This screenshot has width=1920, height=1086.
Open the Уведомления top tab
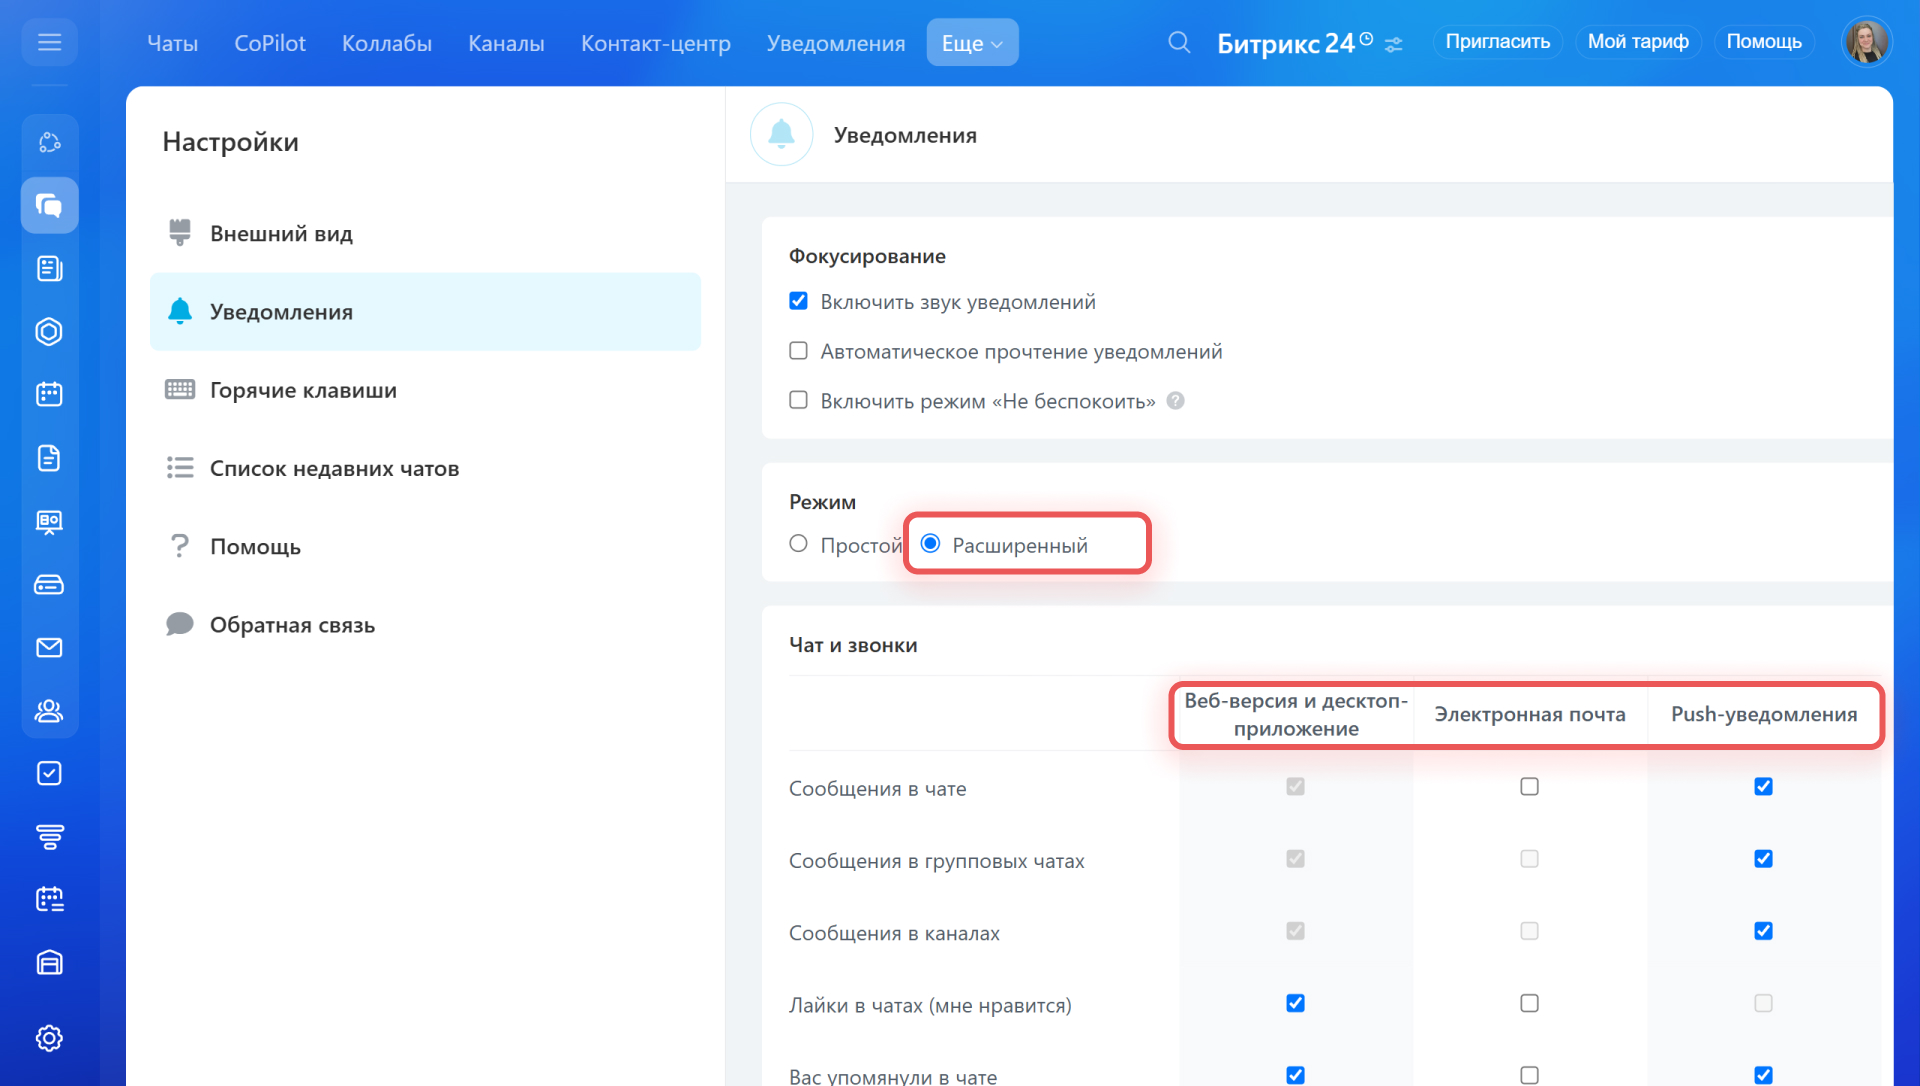pyautogui.click(x=836, y=43)
